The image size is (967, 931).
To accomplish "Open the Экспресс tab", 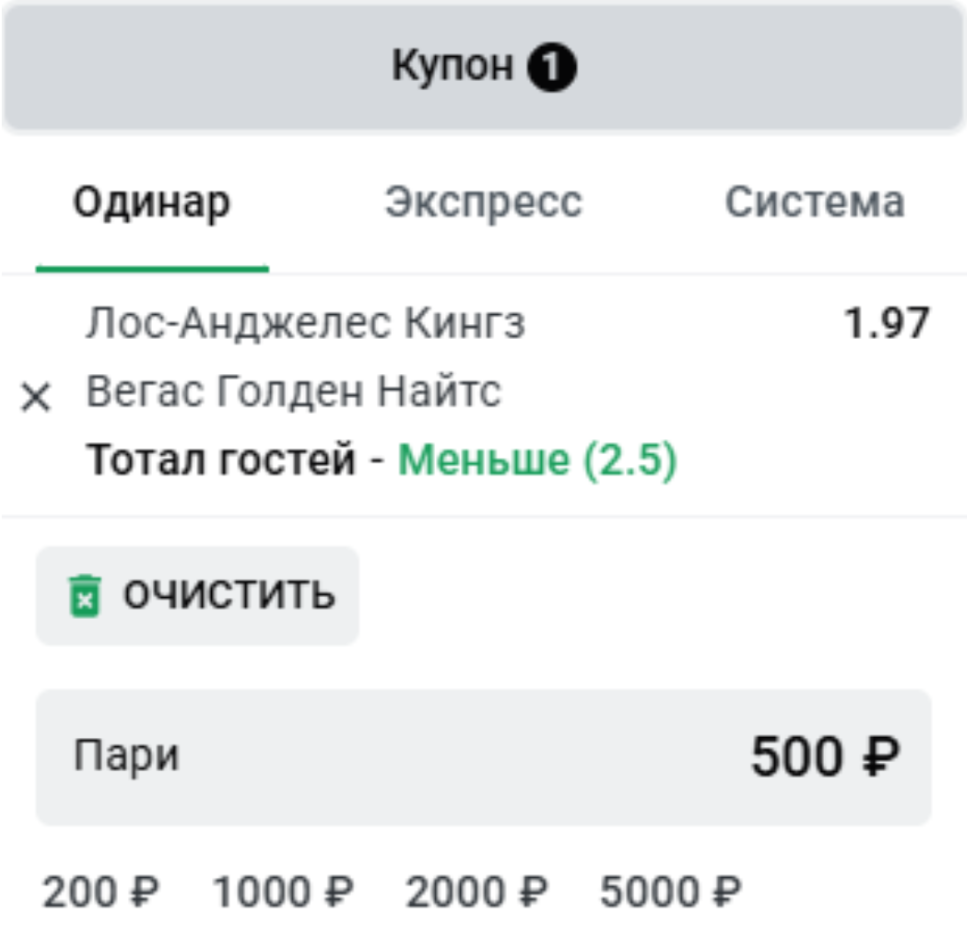I will click(x=484, y=203).
